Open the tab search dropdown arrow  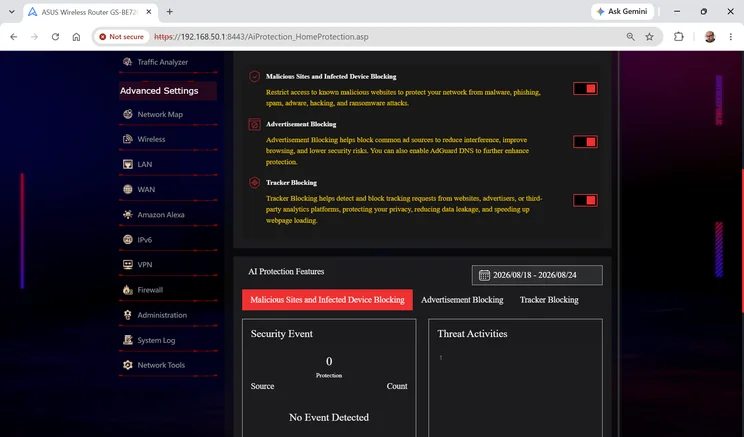(11, 11)
